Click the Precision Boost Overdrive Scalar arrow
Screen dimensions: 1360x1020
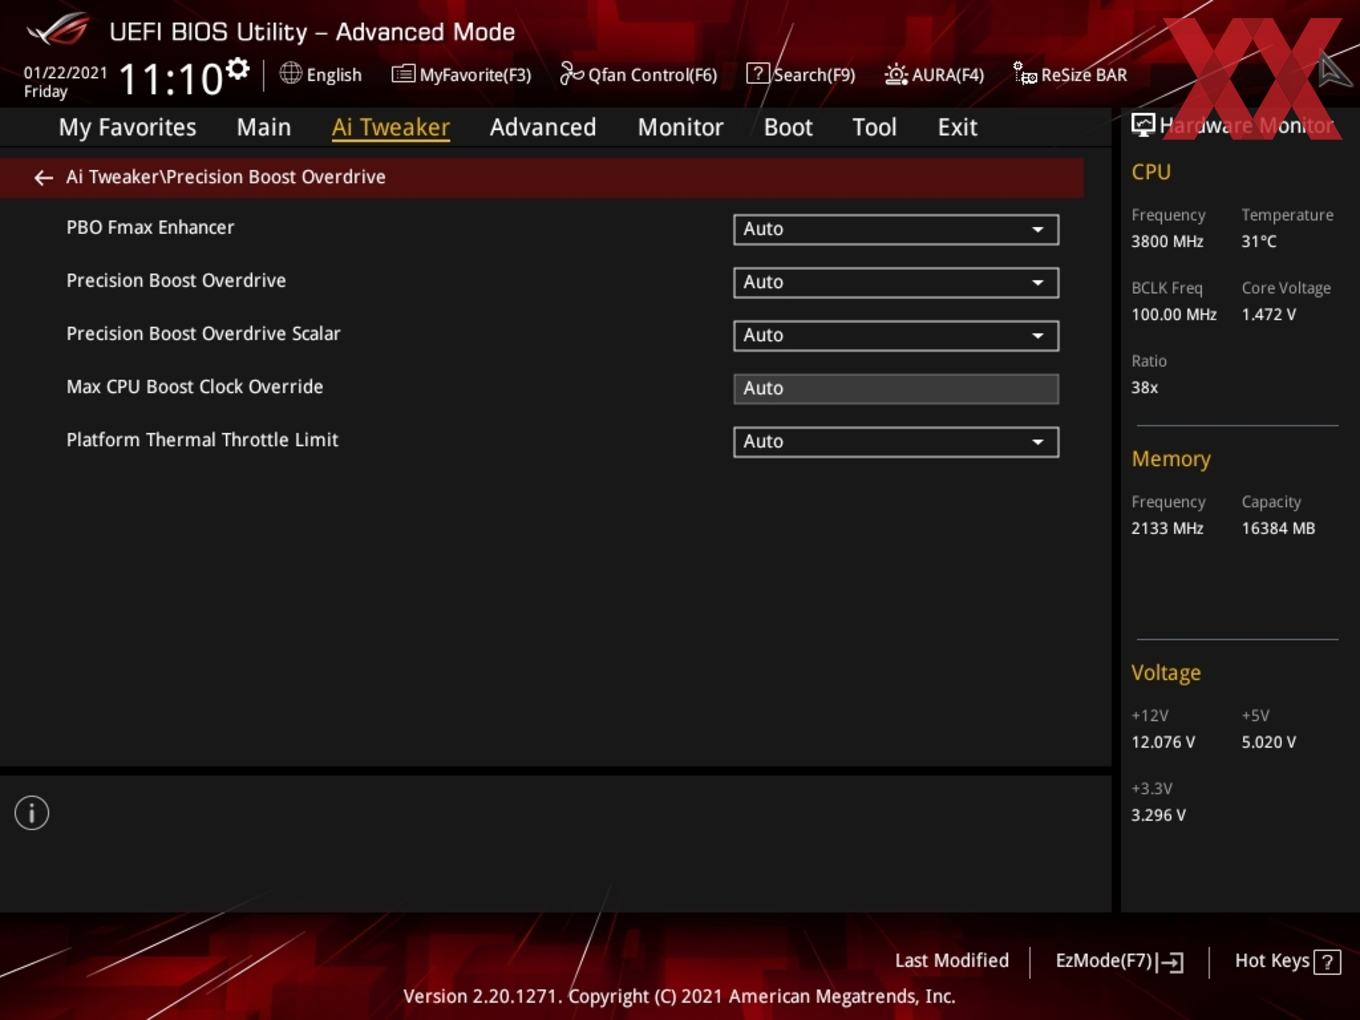1038,335
